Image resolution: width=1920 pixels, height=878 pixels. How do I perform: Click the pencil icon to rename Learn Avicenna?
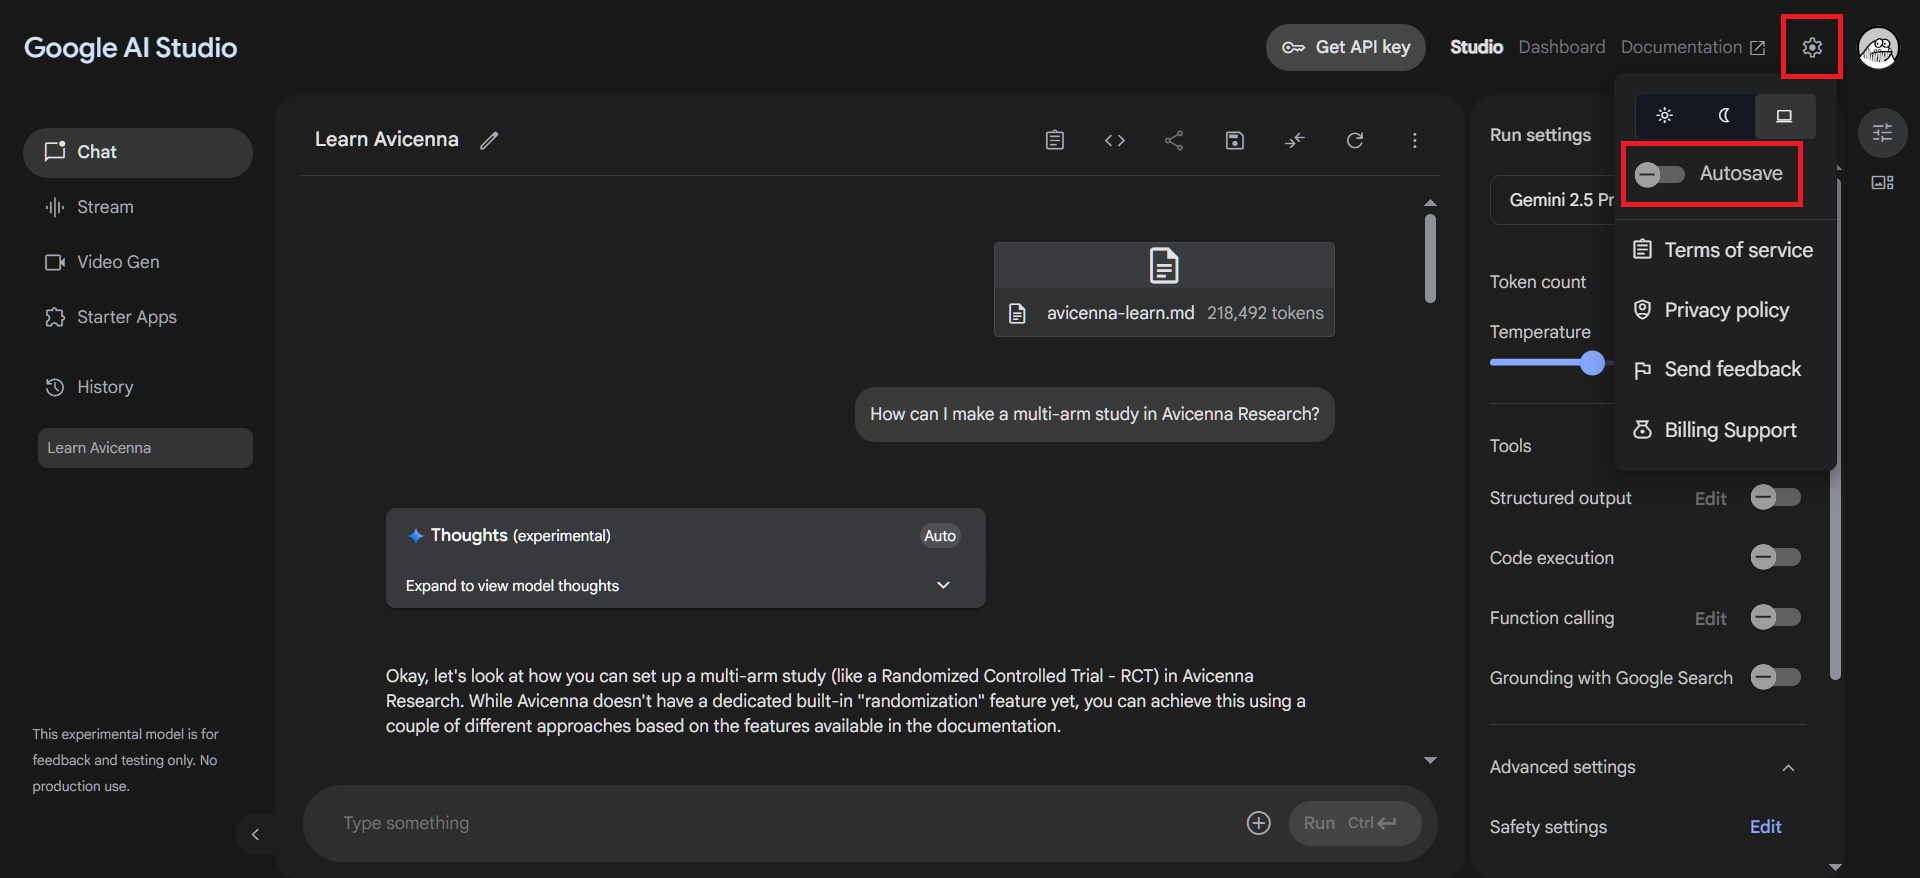(x=489, y=141)
